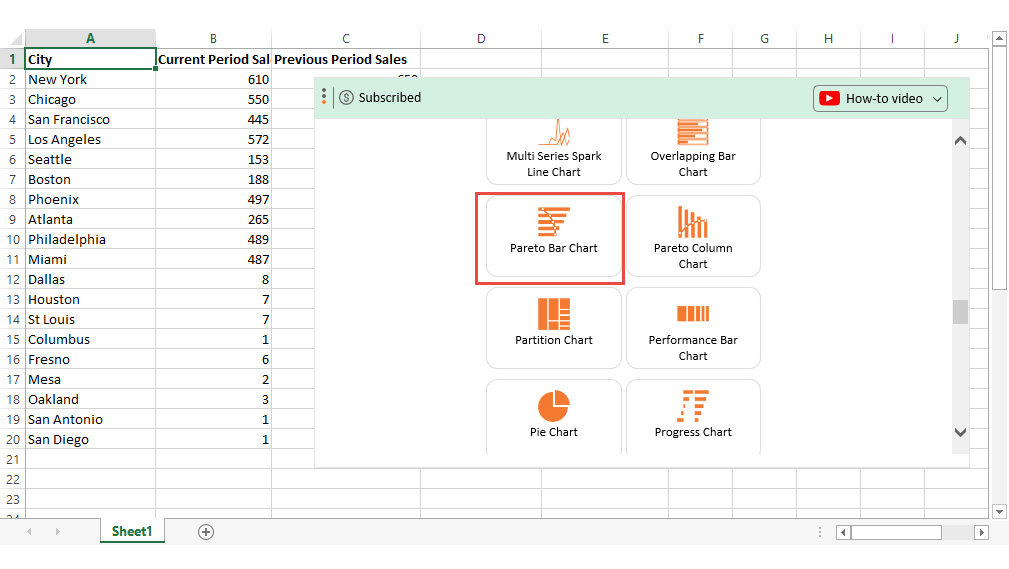Add a new sheet with plus icon
The width and height of the screenshot is (1009, 569).
pyautogui.click(x=206, y=532)
